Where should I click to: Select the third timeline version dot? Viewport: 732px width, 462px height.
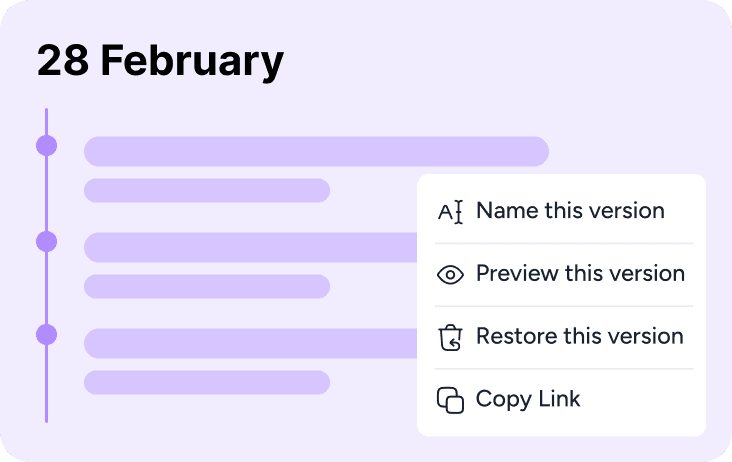click(x=47, y=335)
